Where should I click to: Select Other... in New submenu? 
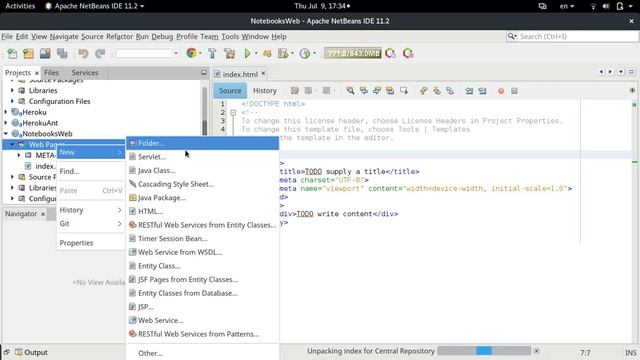point(202,353)
